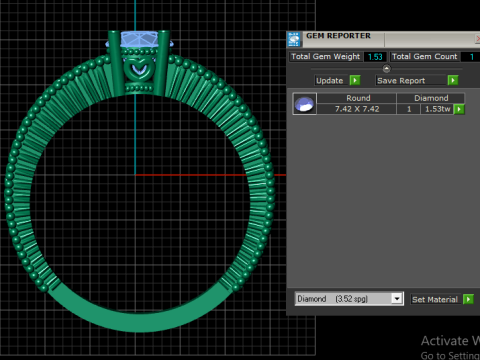Click the Total Gem Weight value 1.53

pos(375,57)
